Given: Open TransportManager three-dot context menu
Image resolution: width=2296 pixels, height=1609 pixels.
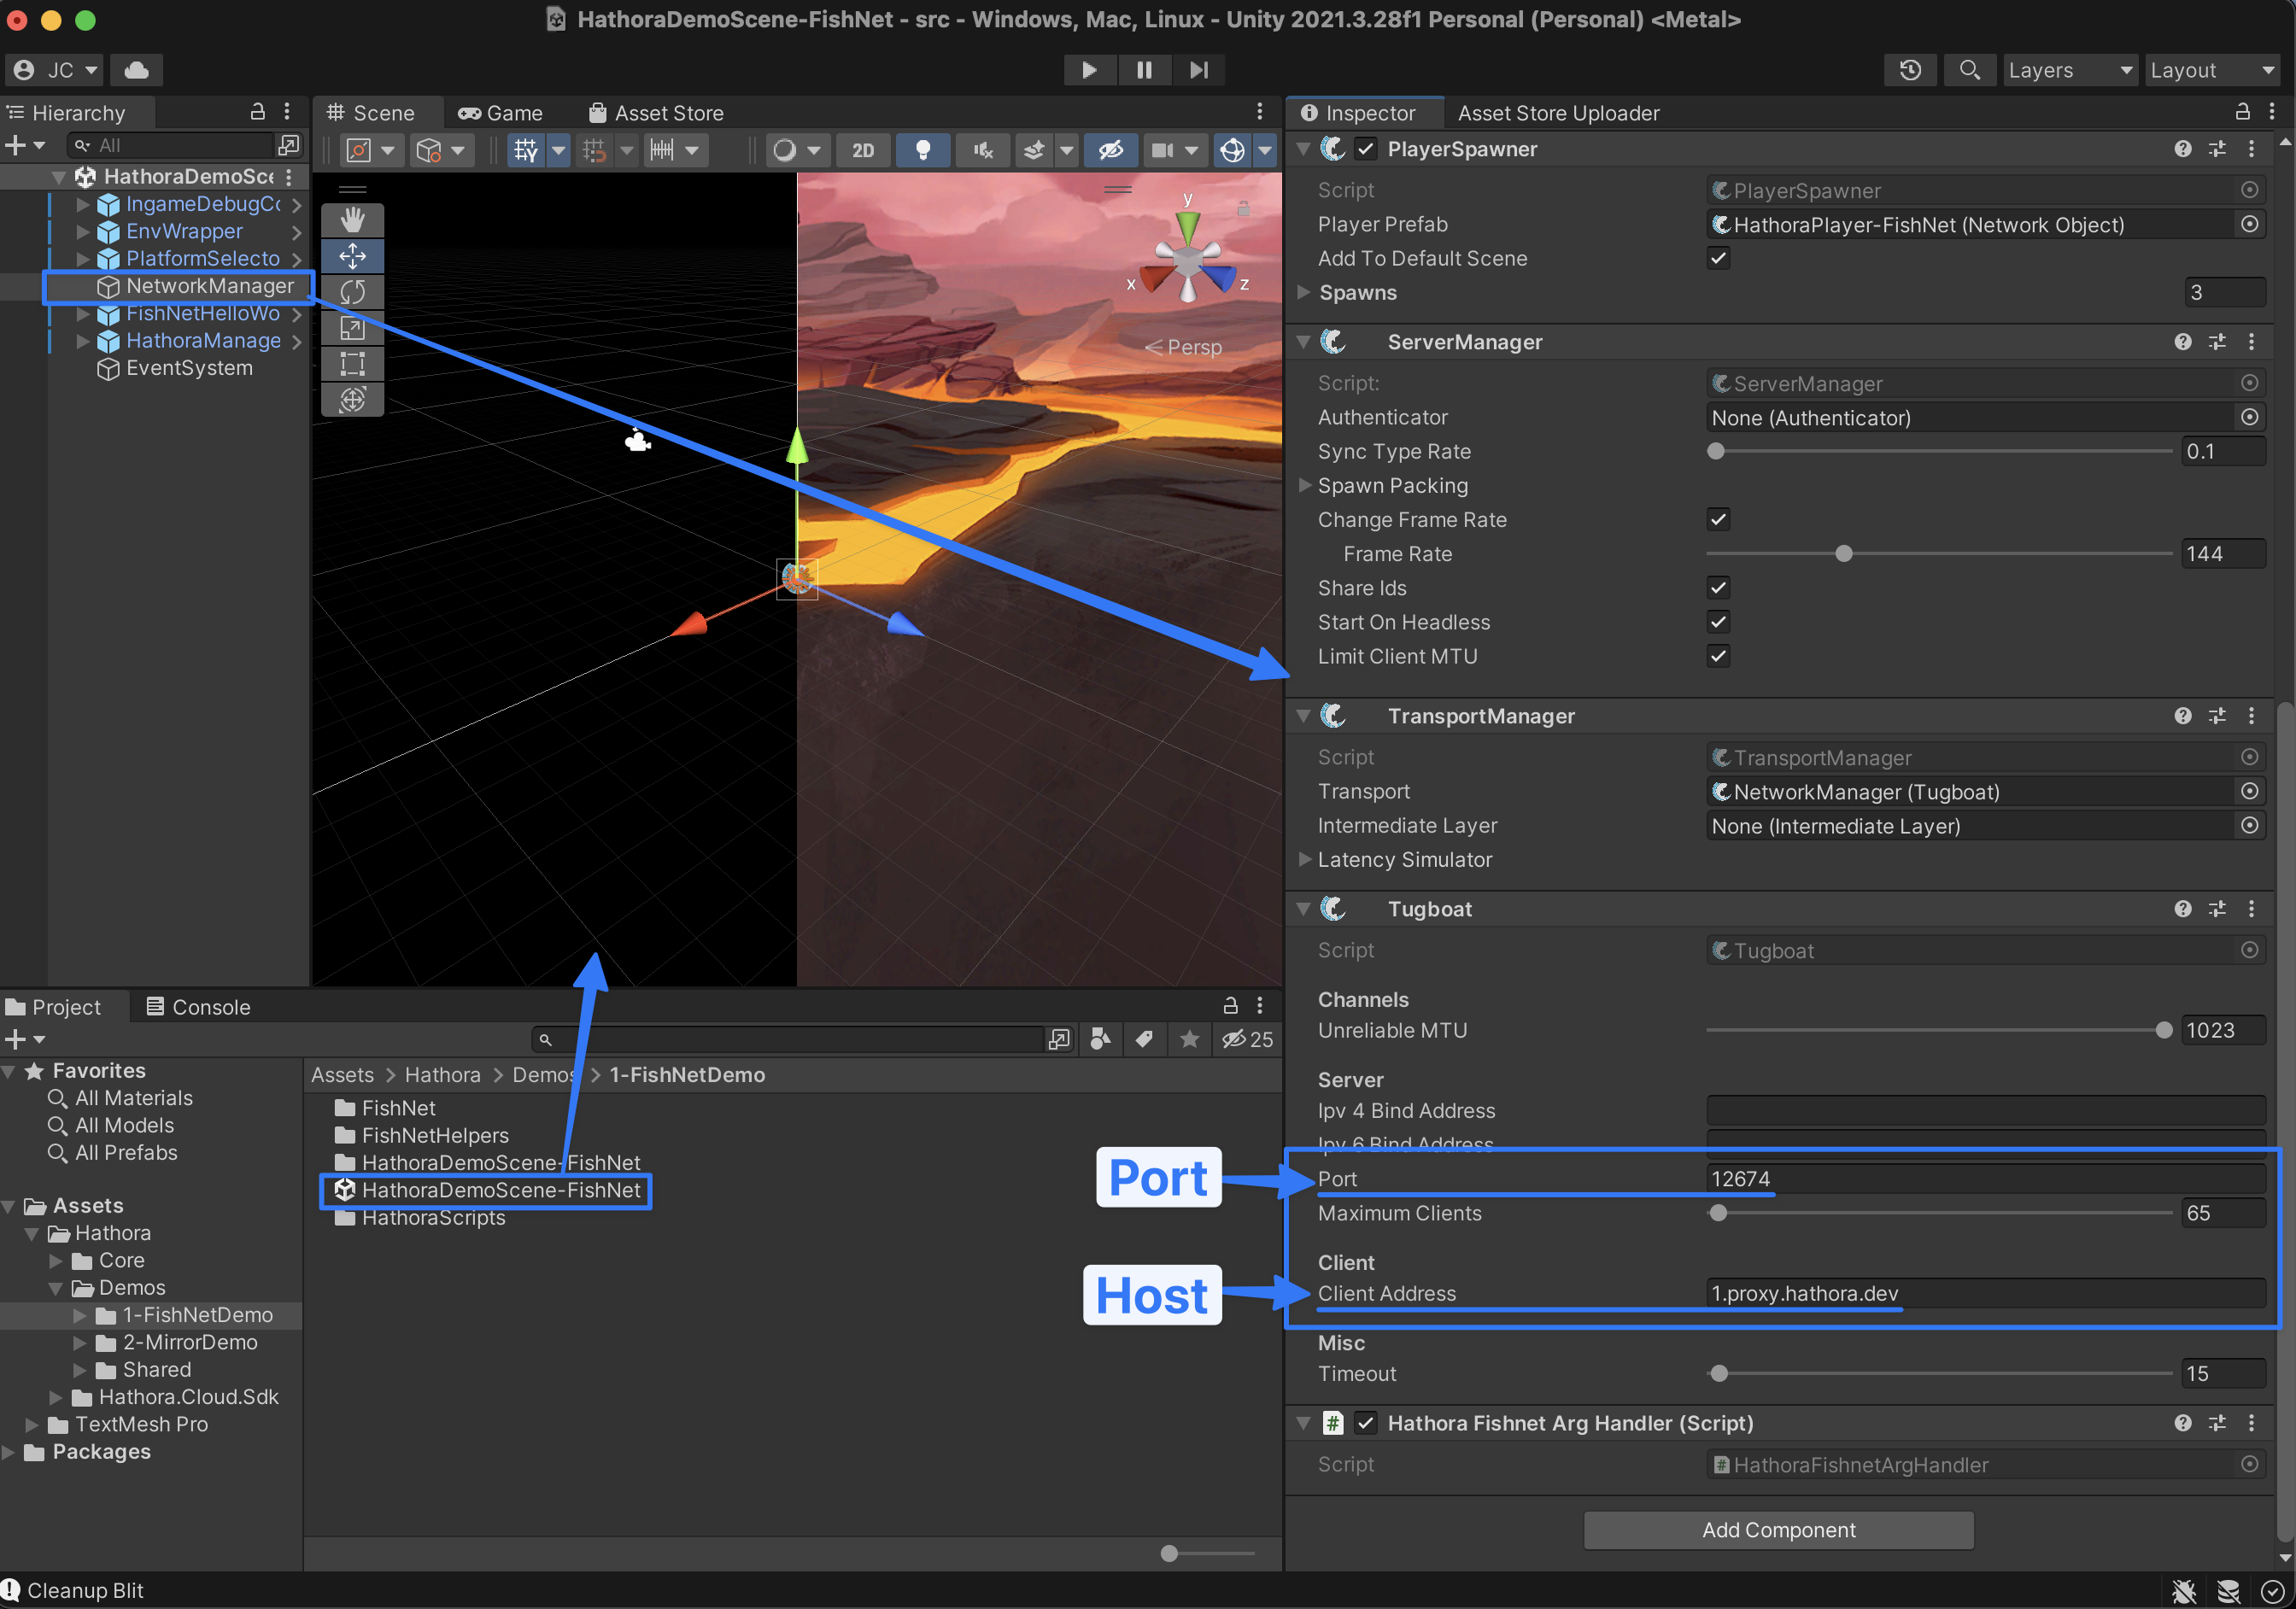Looking at the screenshot, I should (2251, 716).
